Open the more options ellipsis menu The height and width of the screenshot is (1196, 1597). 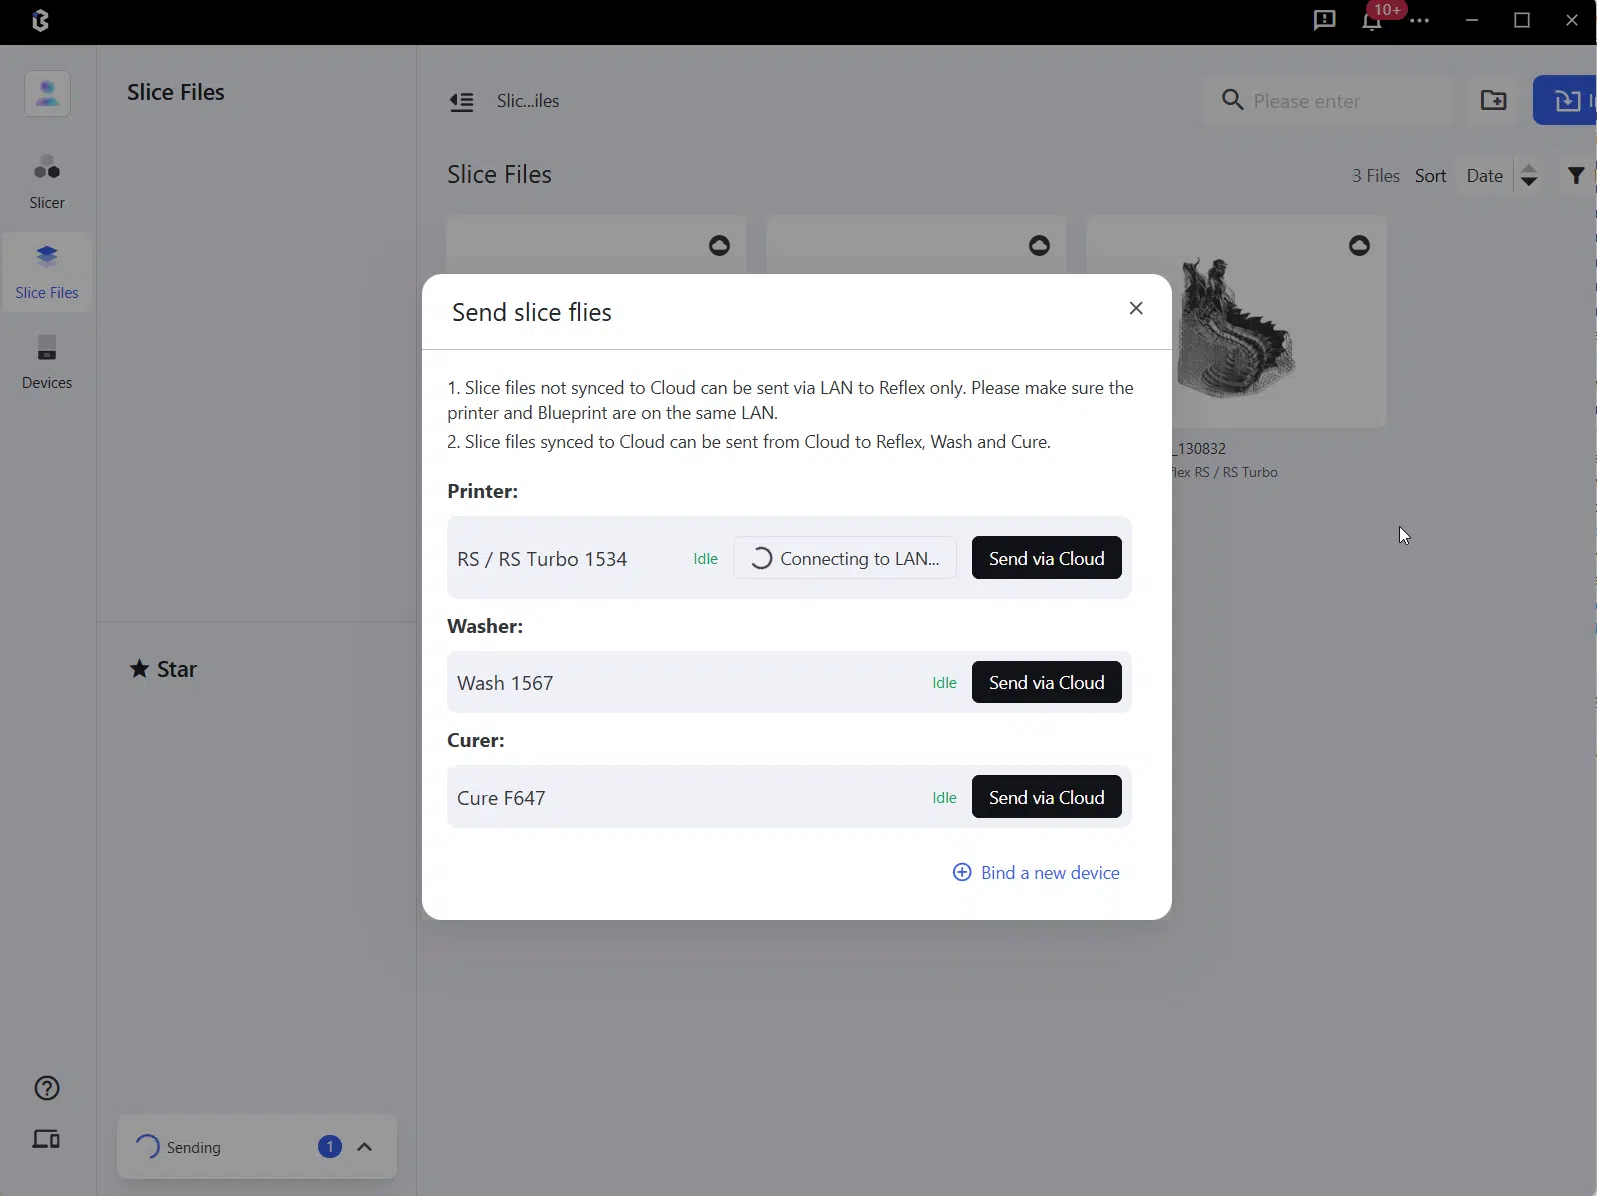click(x=1420, y=21)
